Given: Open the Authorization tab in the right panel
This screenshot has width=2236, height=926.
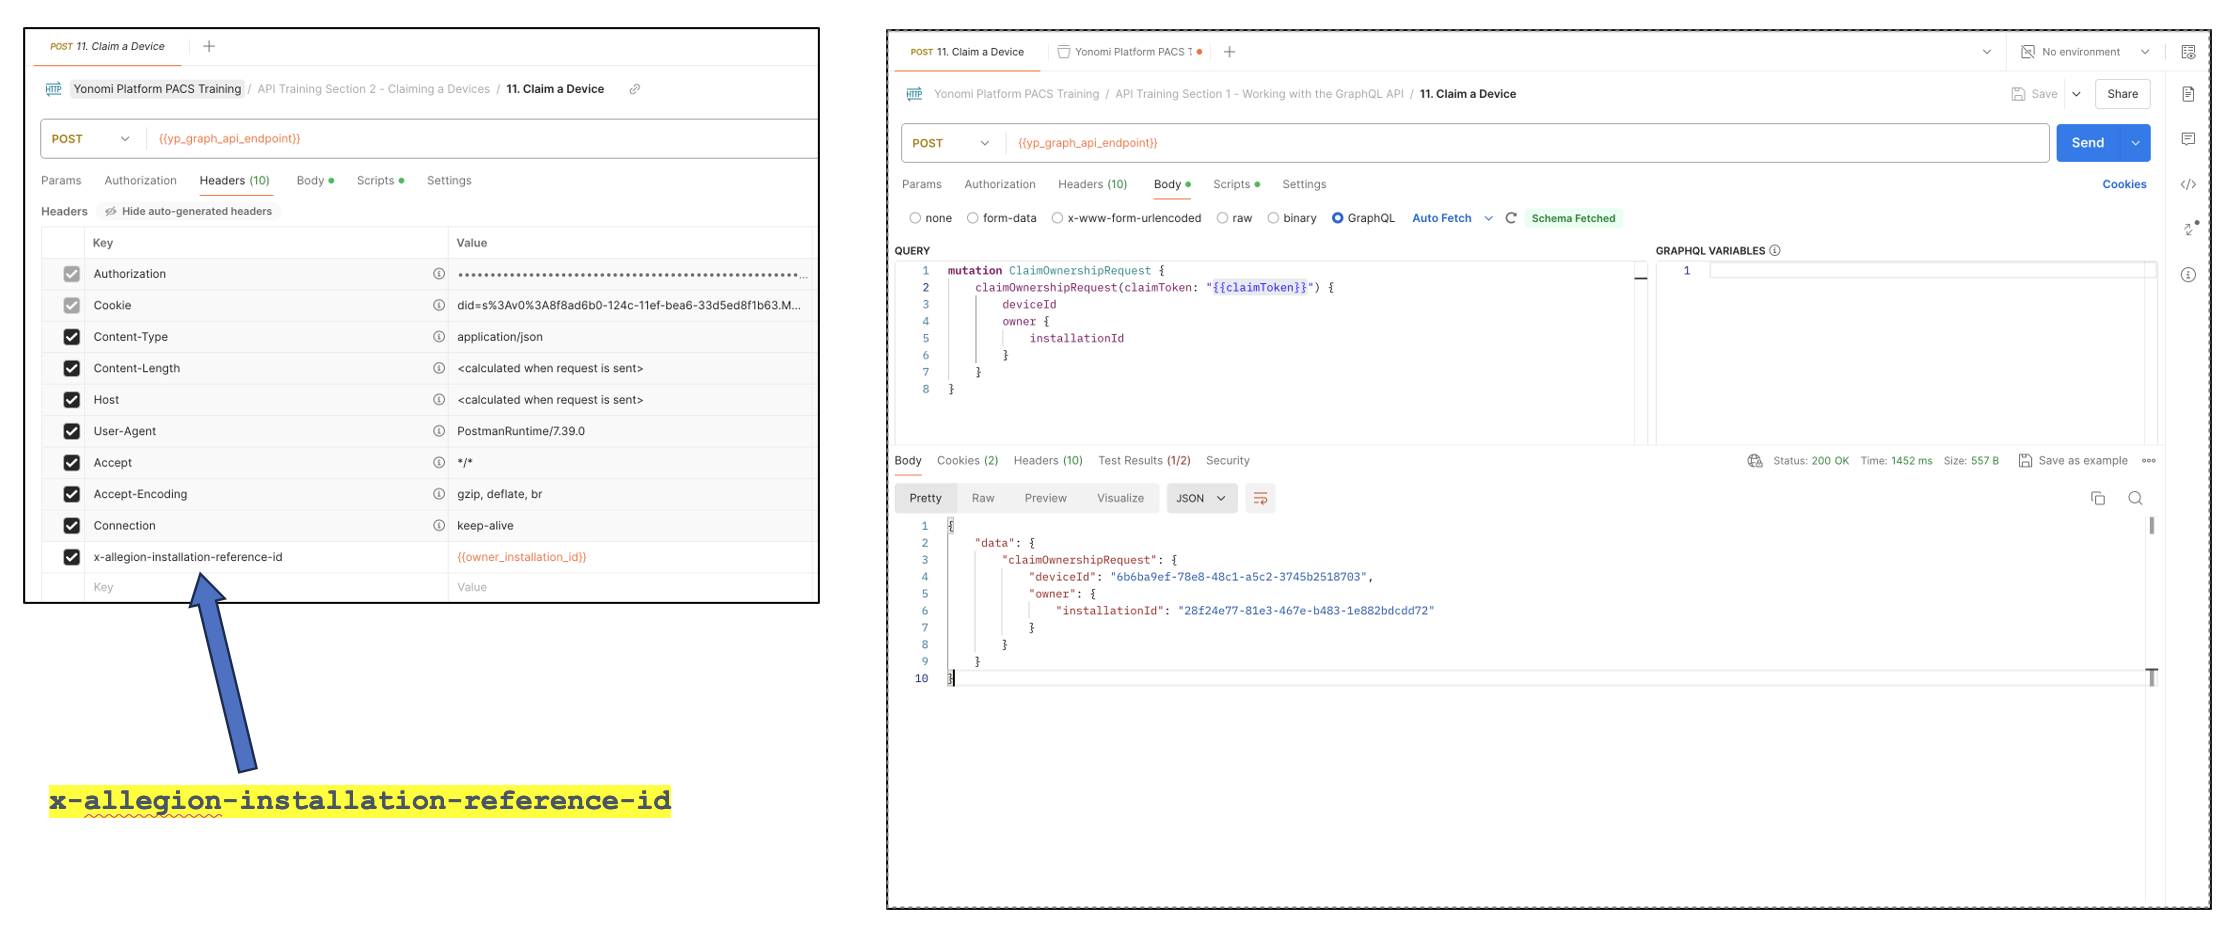Looking at the screenshot, I should pyautogui.click(x=999, y=184).
